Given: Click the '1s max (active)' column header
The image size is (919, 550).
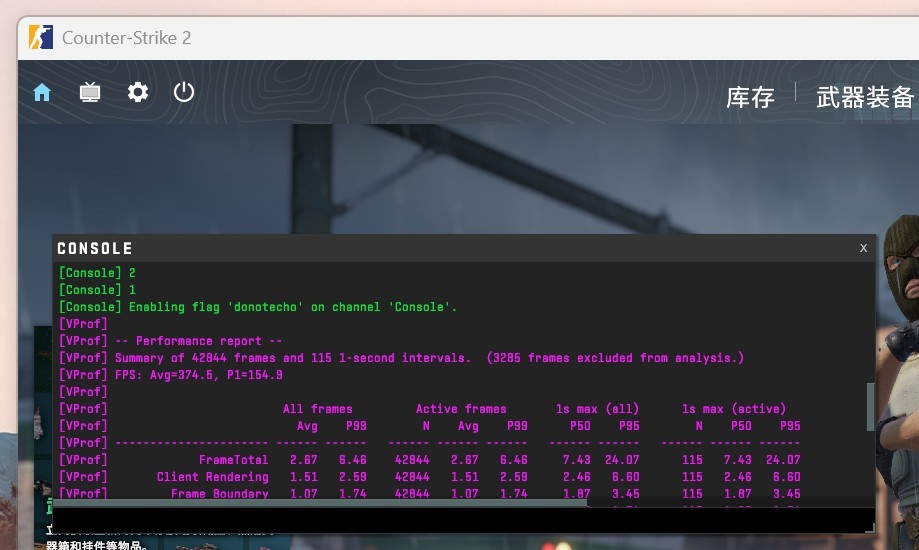Looking at the screenshot, I should (734, 409).
